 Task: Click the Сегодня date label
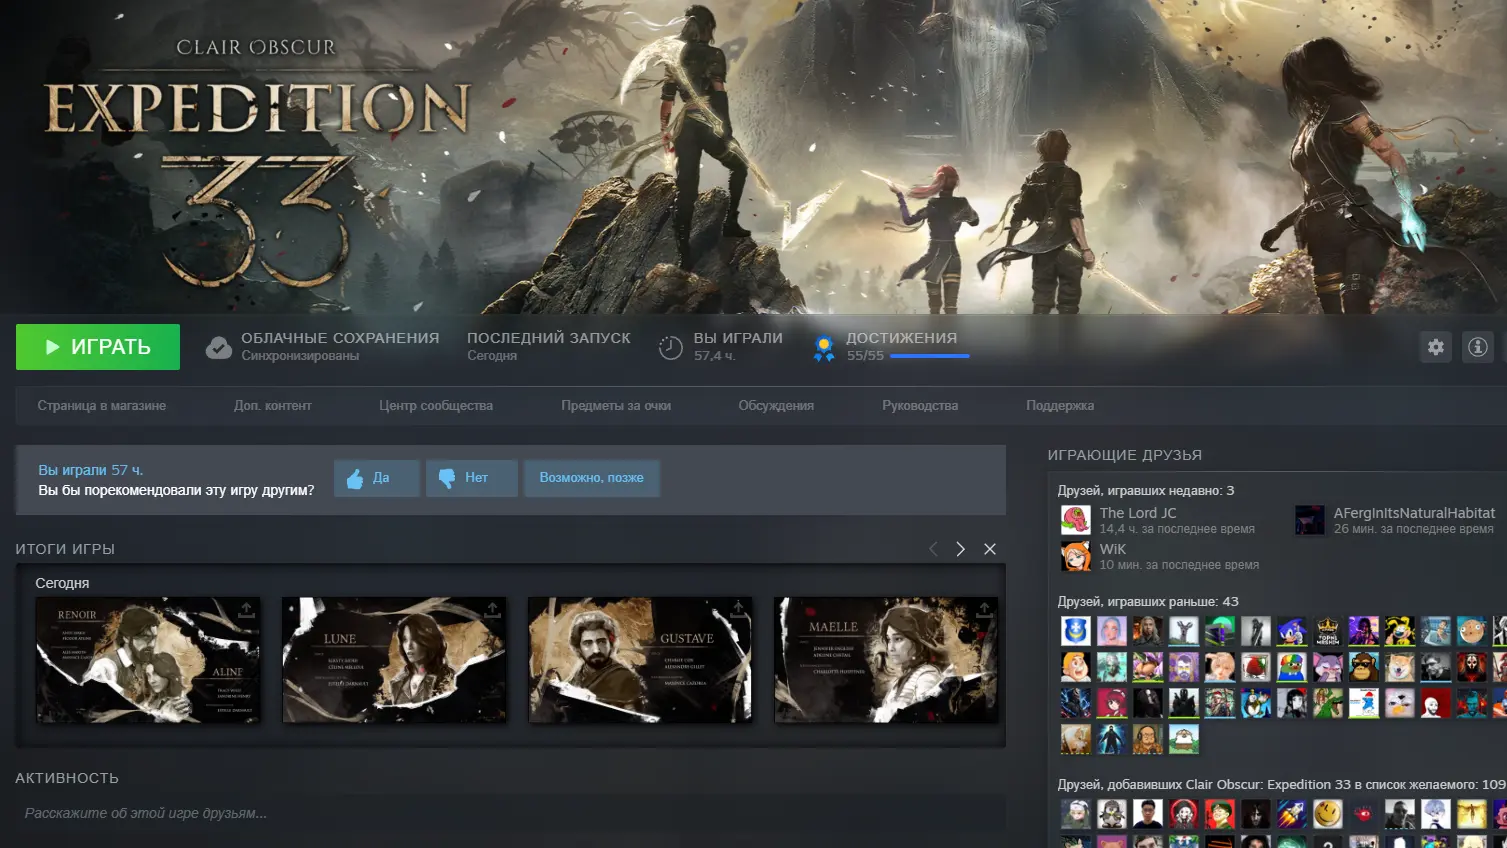pos(62,583)
